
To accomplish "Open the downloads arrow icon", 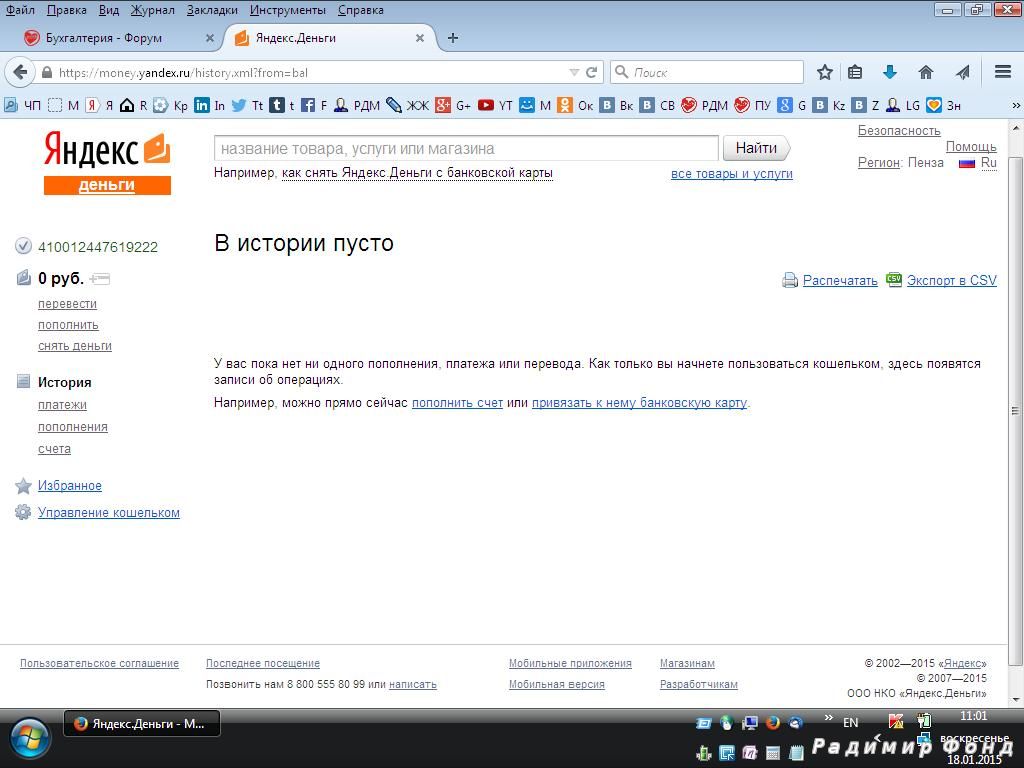I will pyautogui.click(x=889, y=72).
